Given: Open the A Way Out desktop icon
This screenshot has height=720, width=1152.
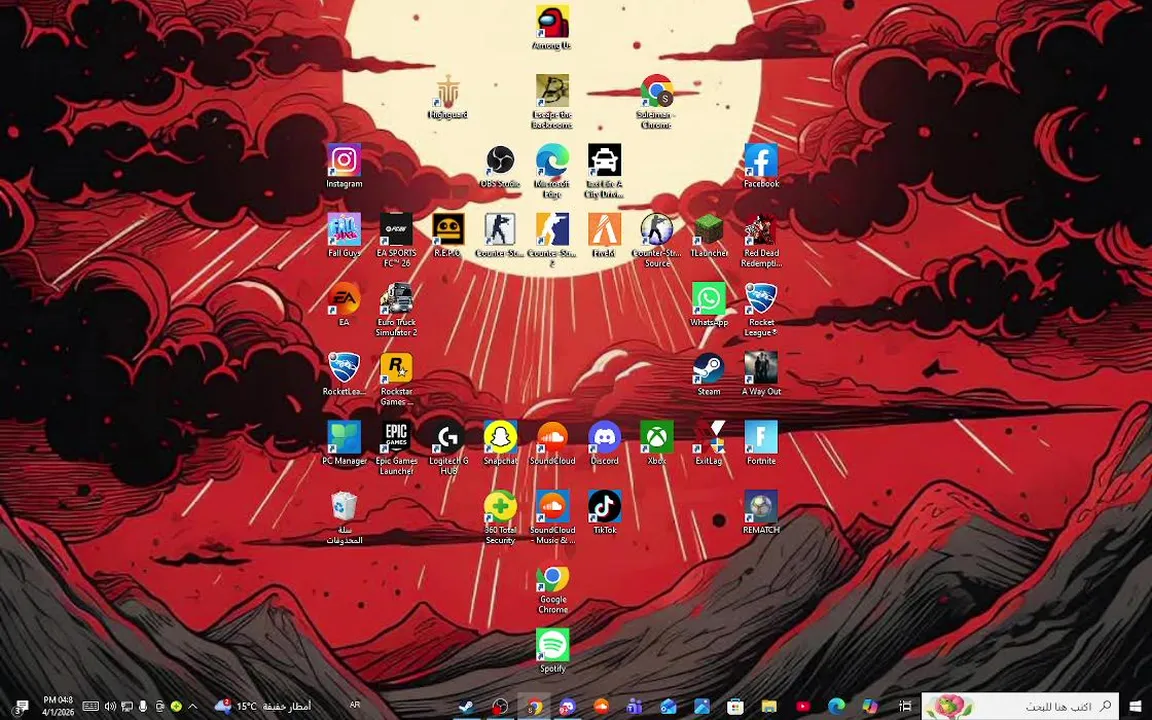Looking at the screenshot, I should click(761, 374).
